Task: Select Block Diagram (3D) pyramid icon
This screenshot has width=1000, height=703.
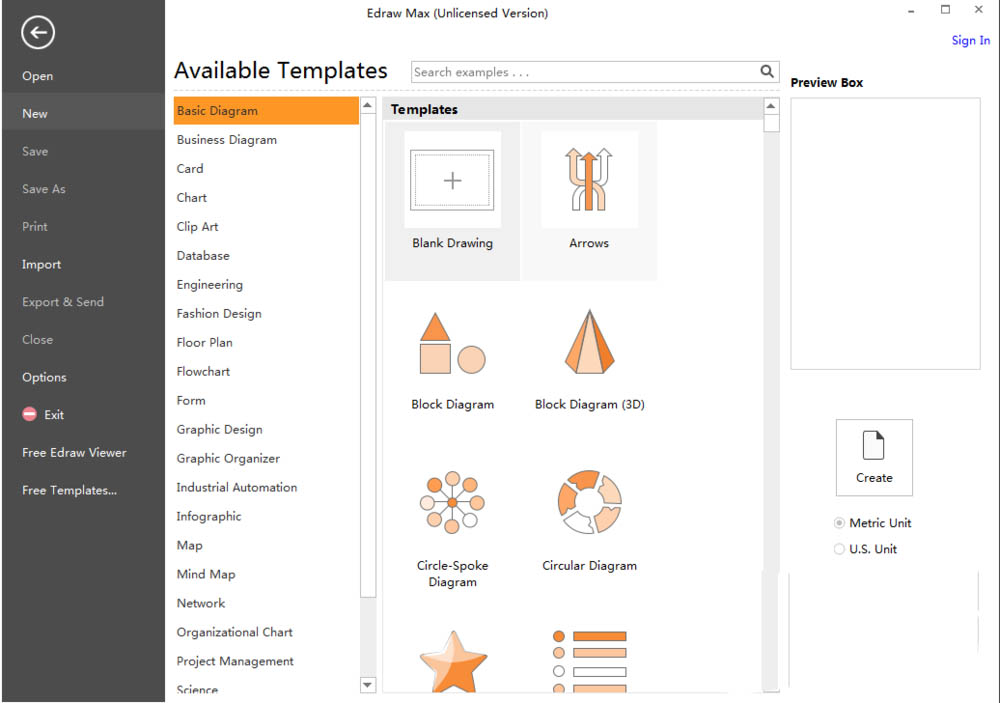Action: point(589,342)
